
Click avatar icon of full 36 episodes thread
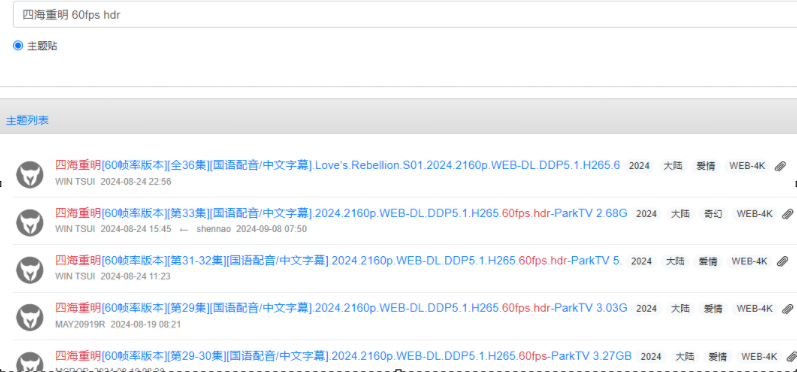coord(29,174)
